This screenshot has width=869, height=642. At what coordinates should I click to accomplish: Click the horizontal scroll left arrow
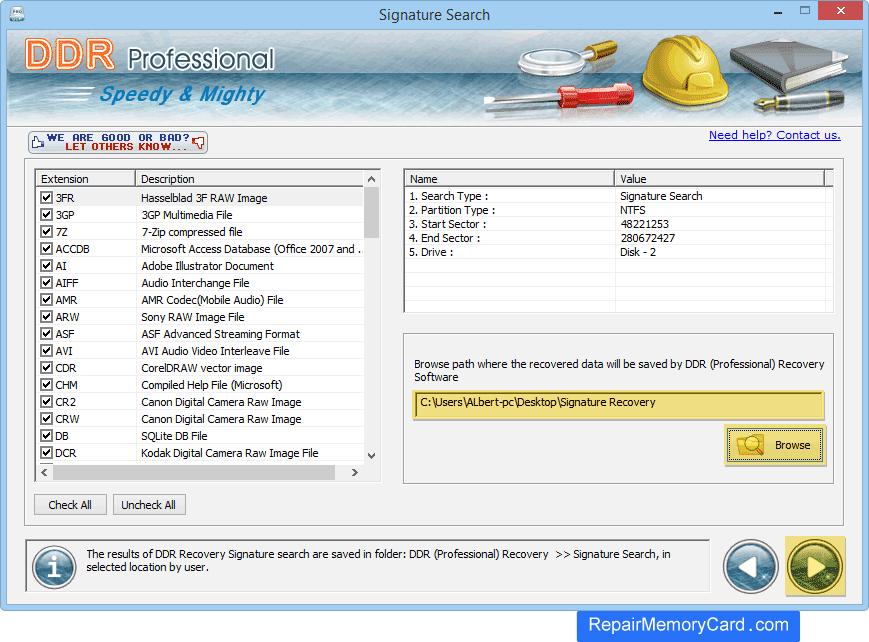44,472
